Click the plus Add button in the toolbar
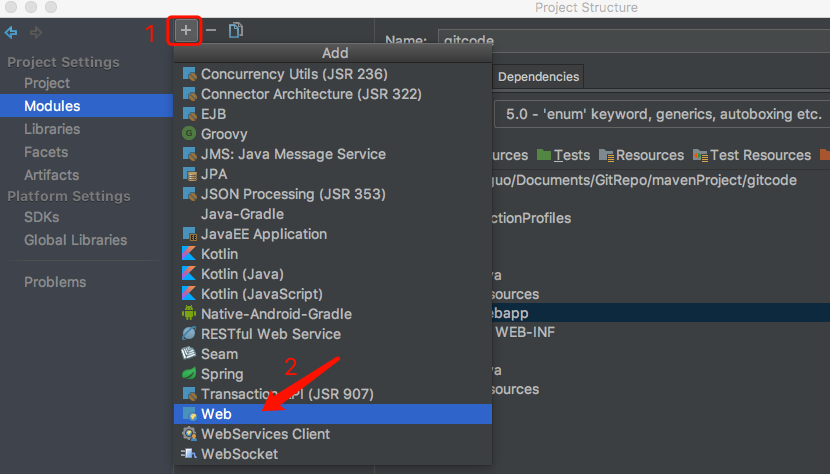Image resolution: width=830 pixels, height=474 pixels. (x=185, y=31)
